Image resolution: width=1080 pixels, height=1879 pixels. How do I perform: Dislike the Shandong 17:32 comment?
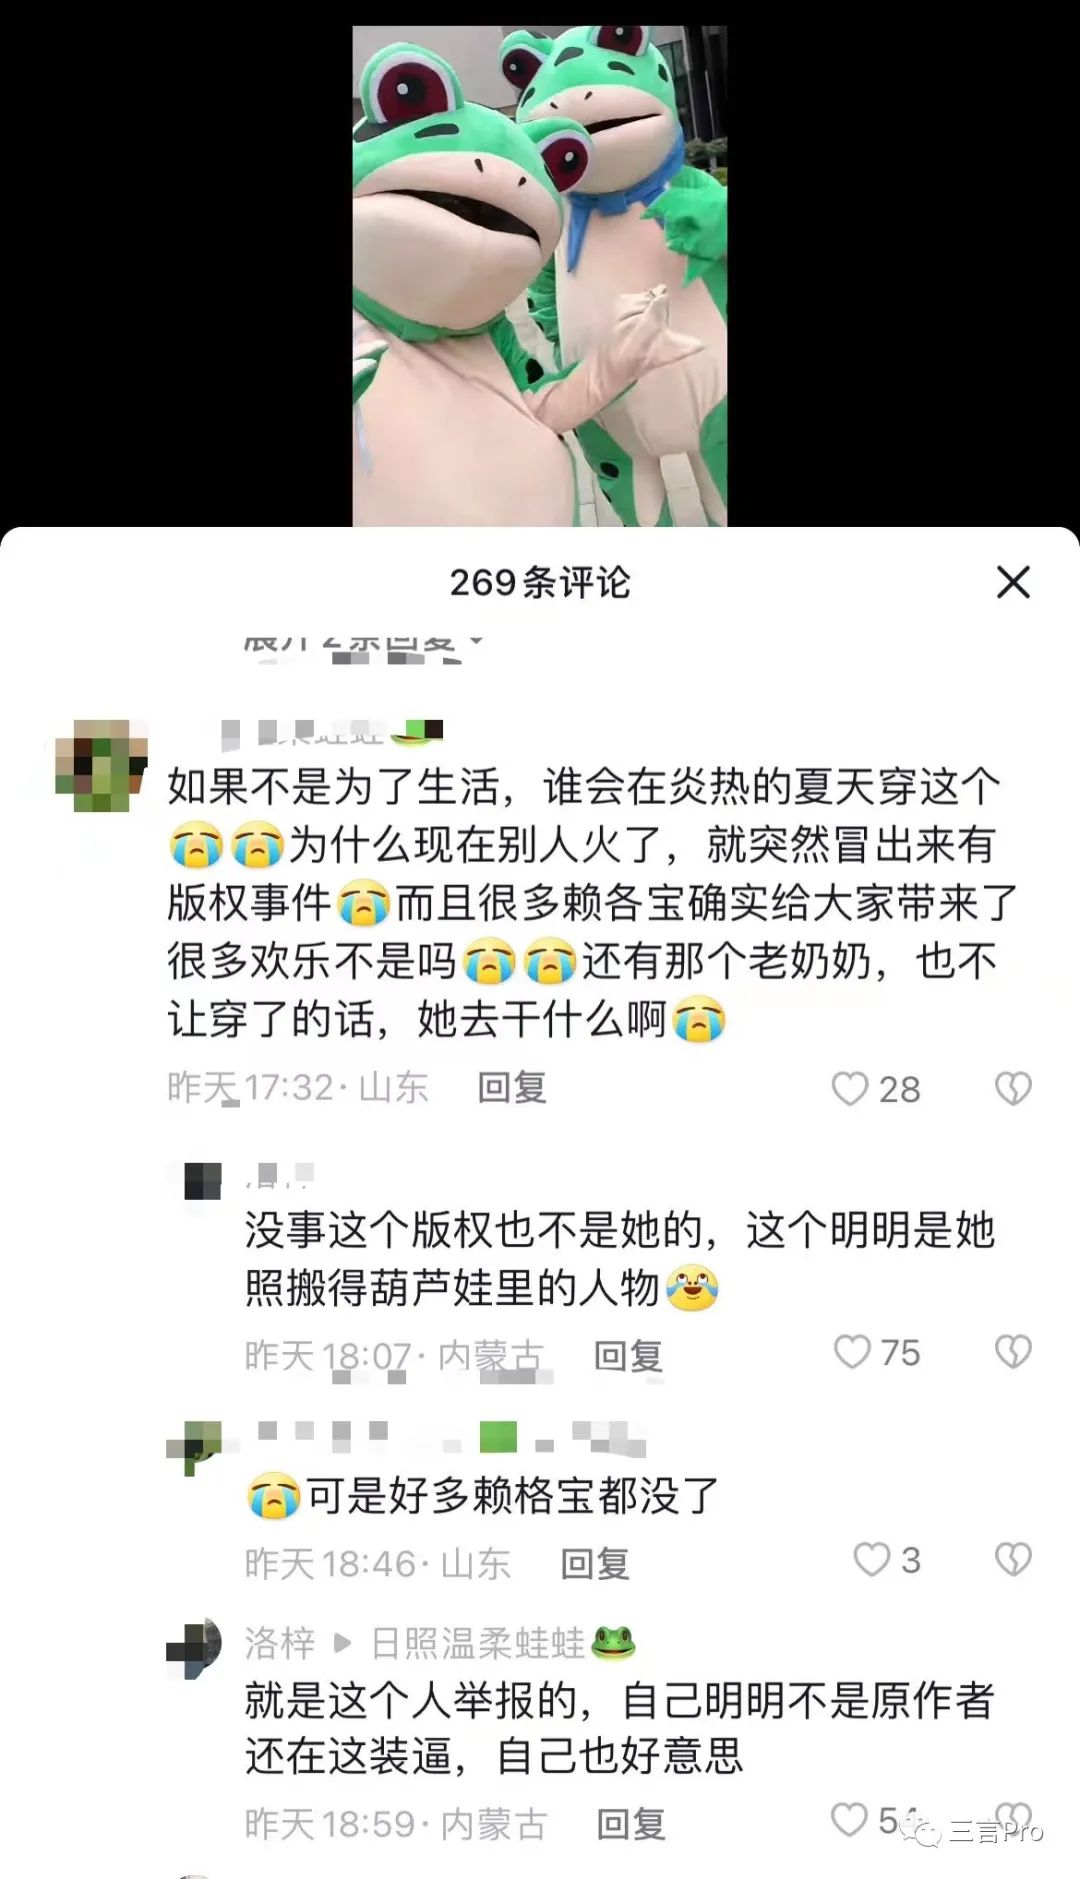1013,1089
